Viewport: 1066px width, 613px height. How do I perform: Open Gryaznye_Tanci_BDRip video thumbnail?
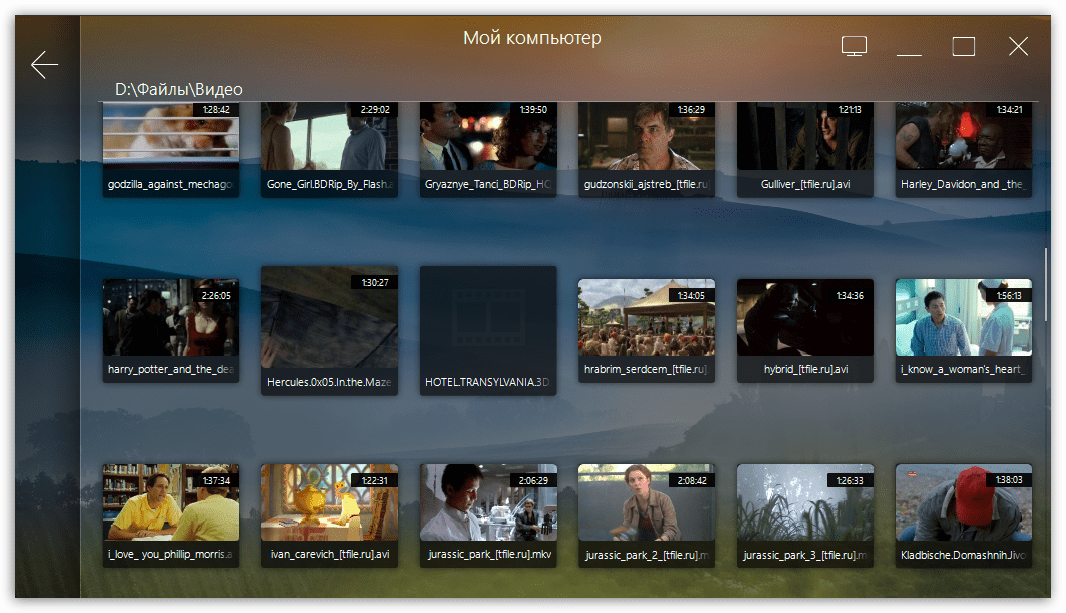tap(488, 136)
